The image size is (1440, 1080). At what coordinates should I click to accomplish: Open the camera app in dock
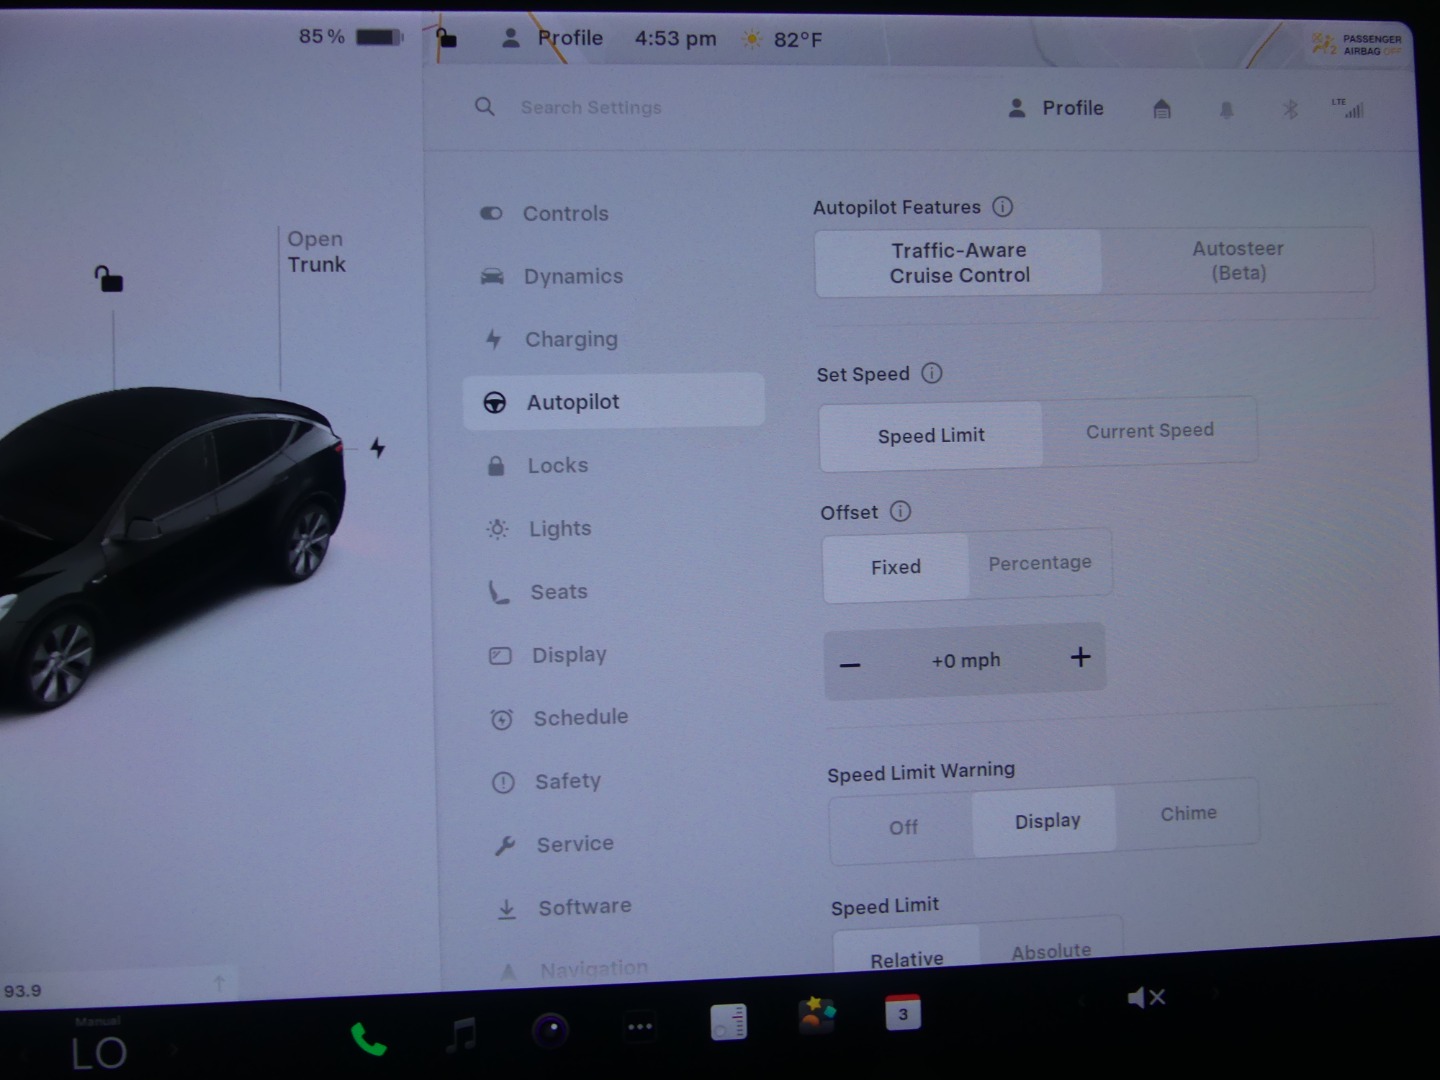(550, 1030)
